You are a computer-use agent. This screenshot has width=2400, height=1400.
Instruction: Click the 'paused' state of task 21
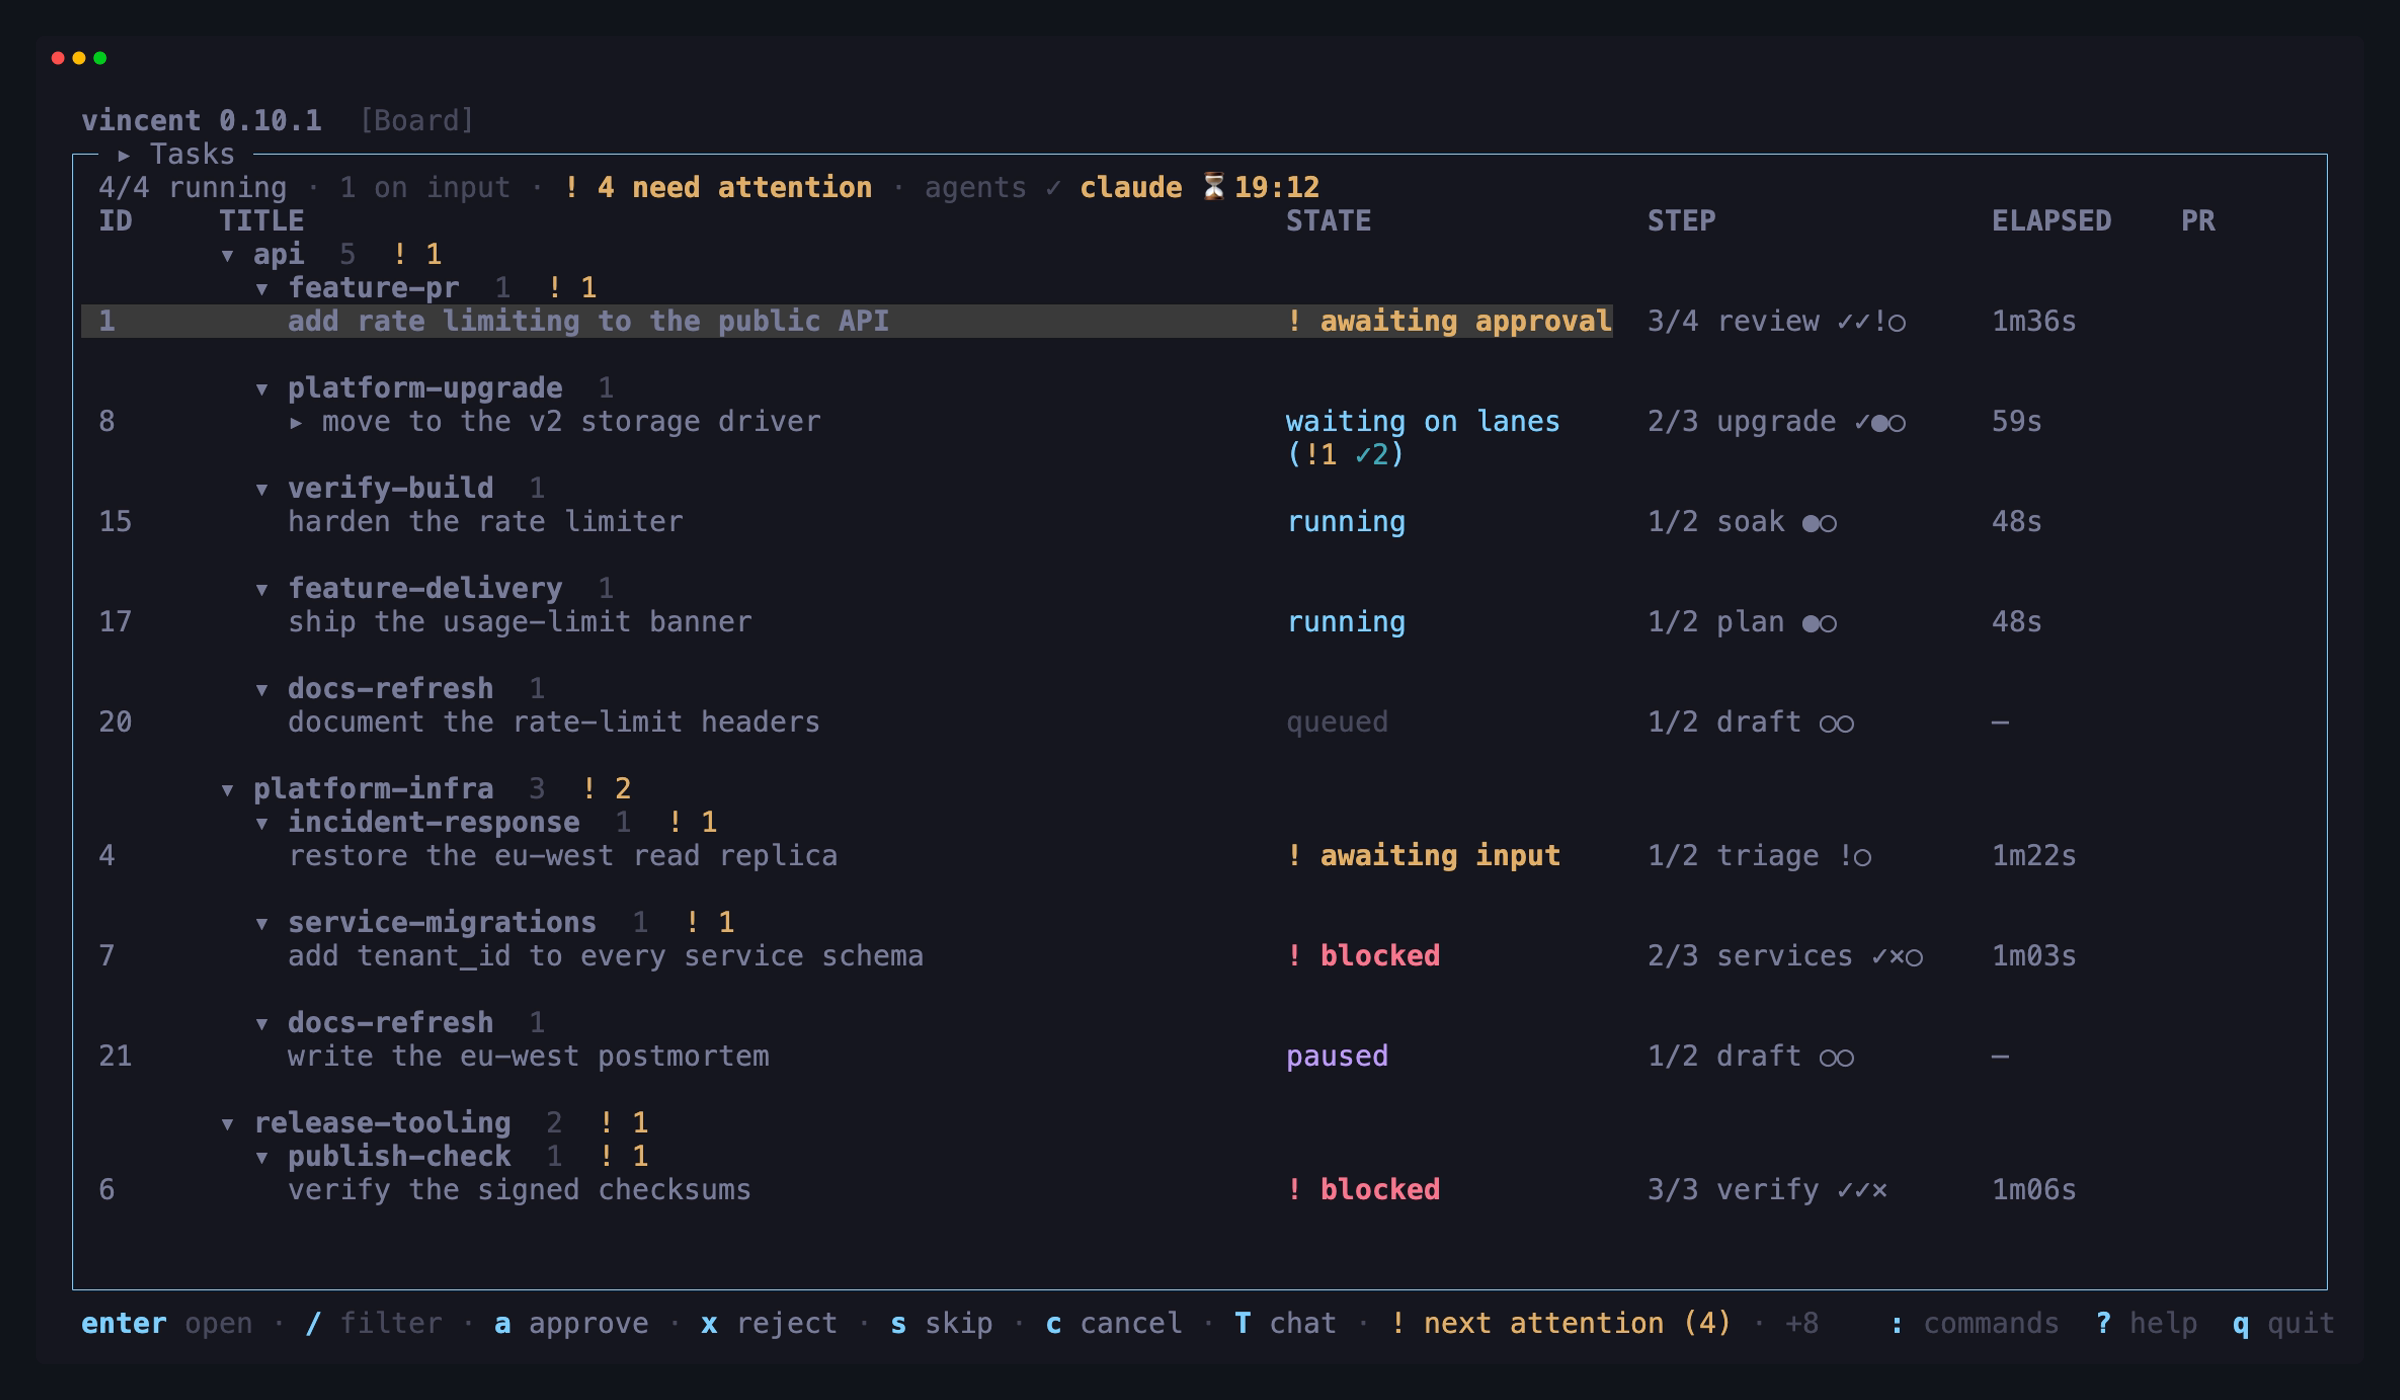coord(1337,1056)
